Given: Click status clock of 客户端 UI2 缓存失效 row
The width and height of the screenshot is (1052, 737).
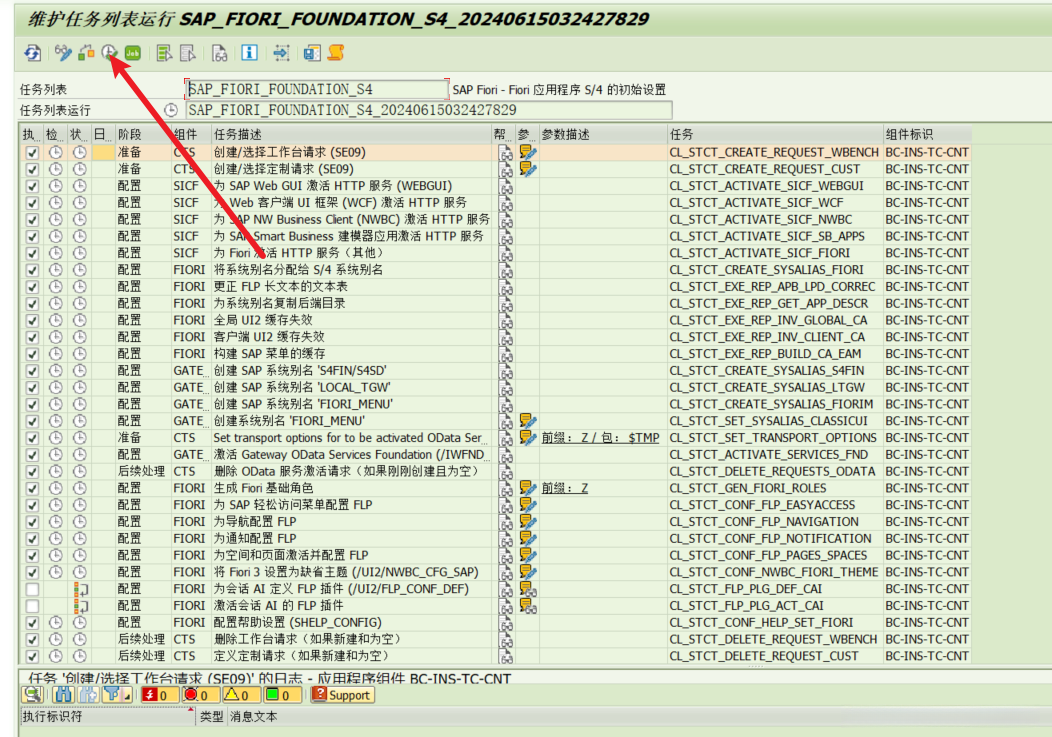Looking at the screenshot, I should click(79, 337).
